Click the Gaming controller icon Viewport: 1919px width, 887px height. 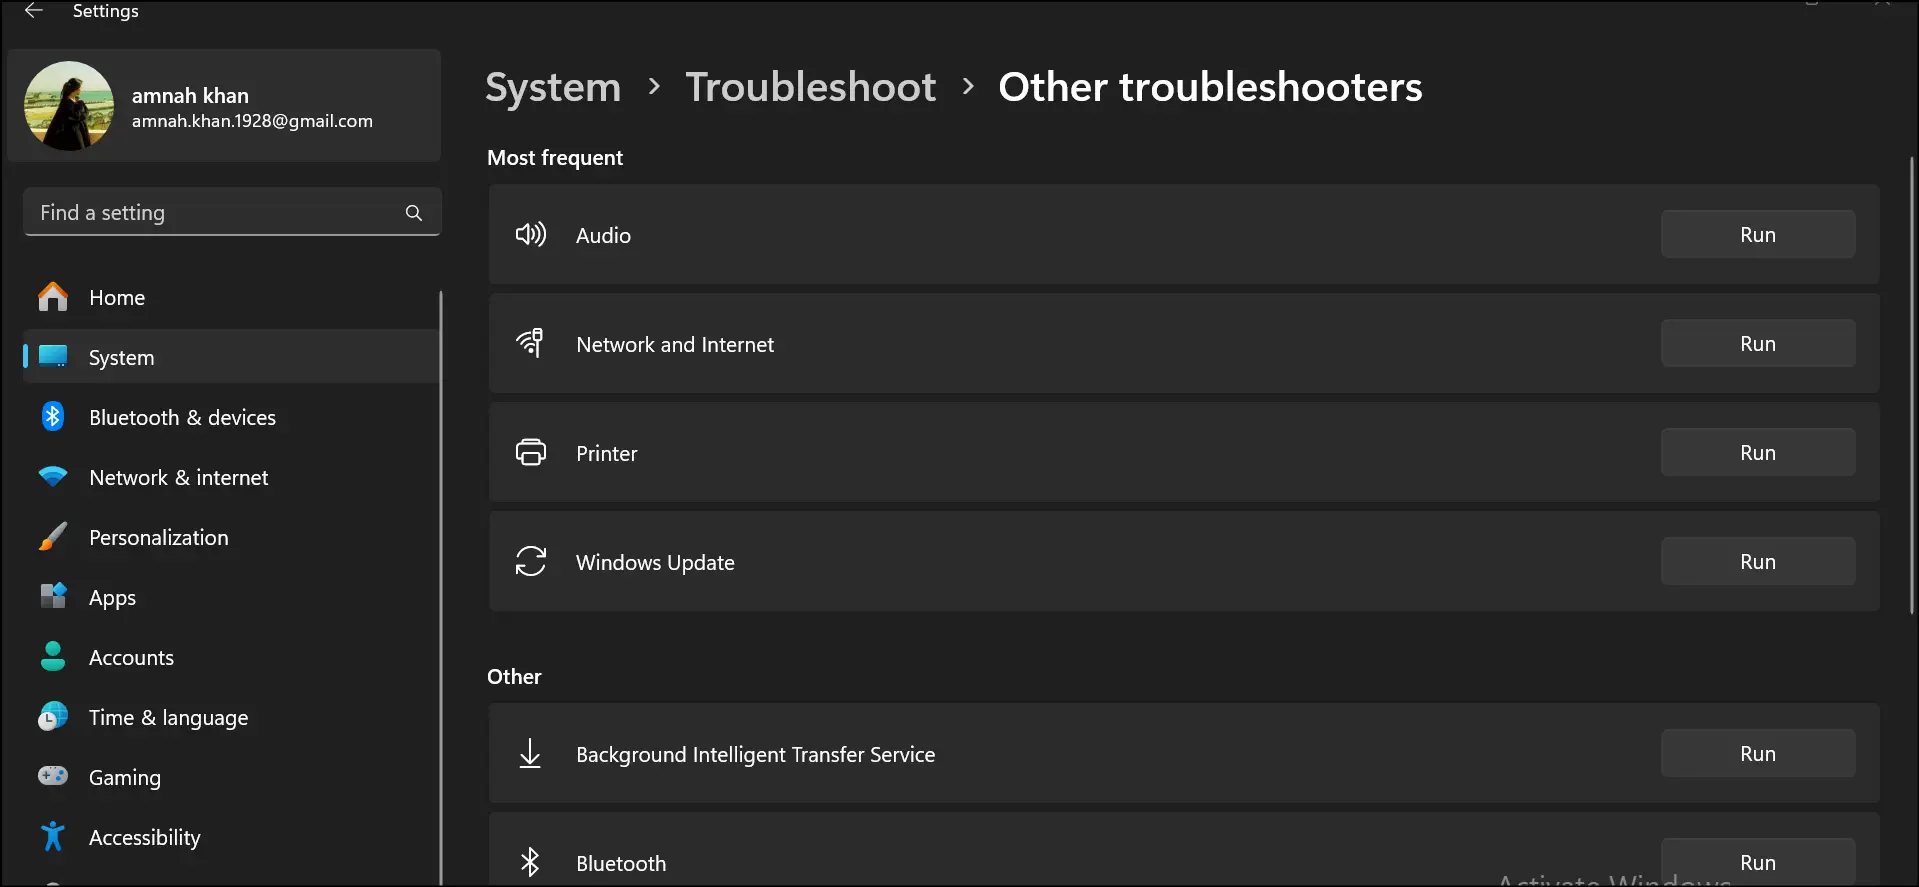coord(53,776)
